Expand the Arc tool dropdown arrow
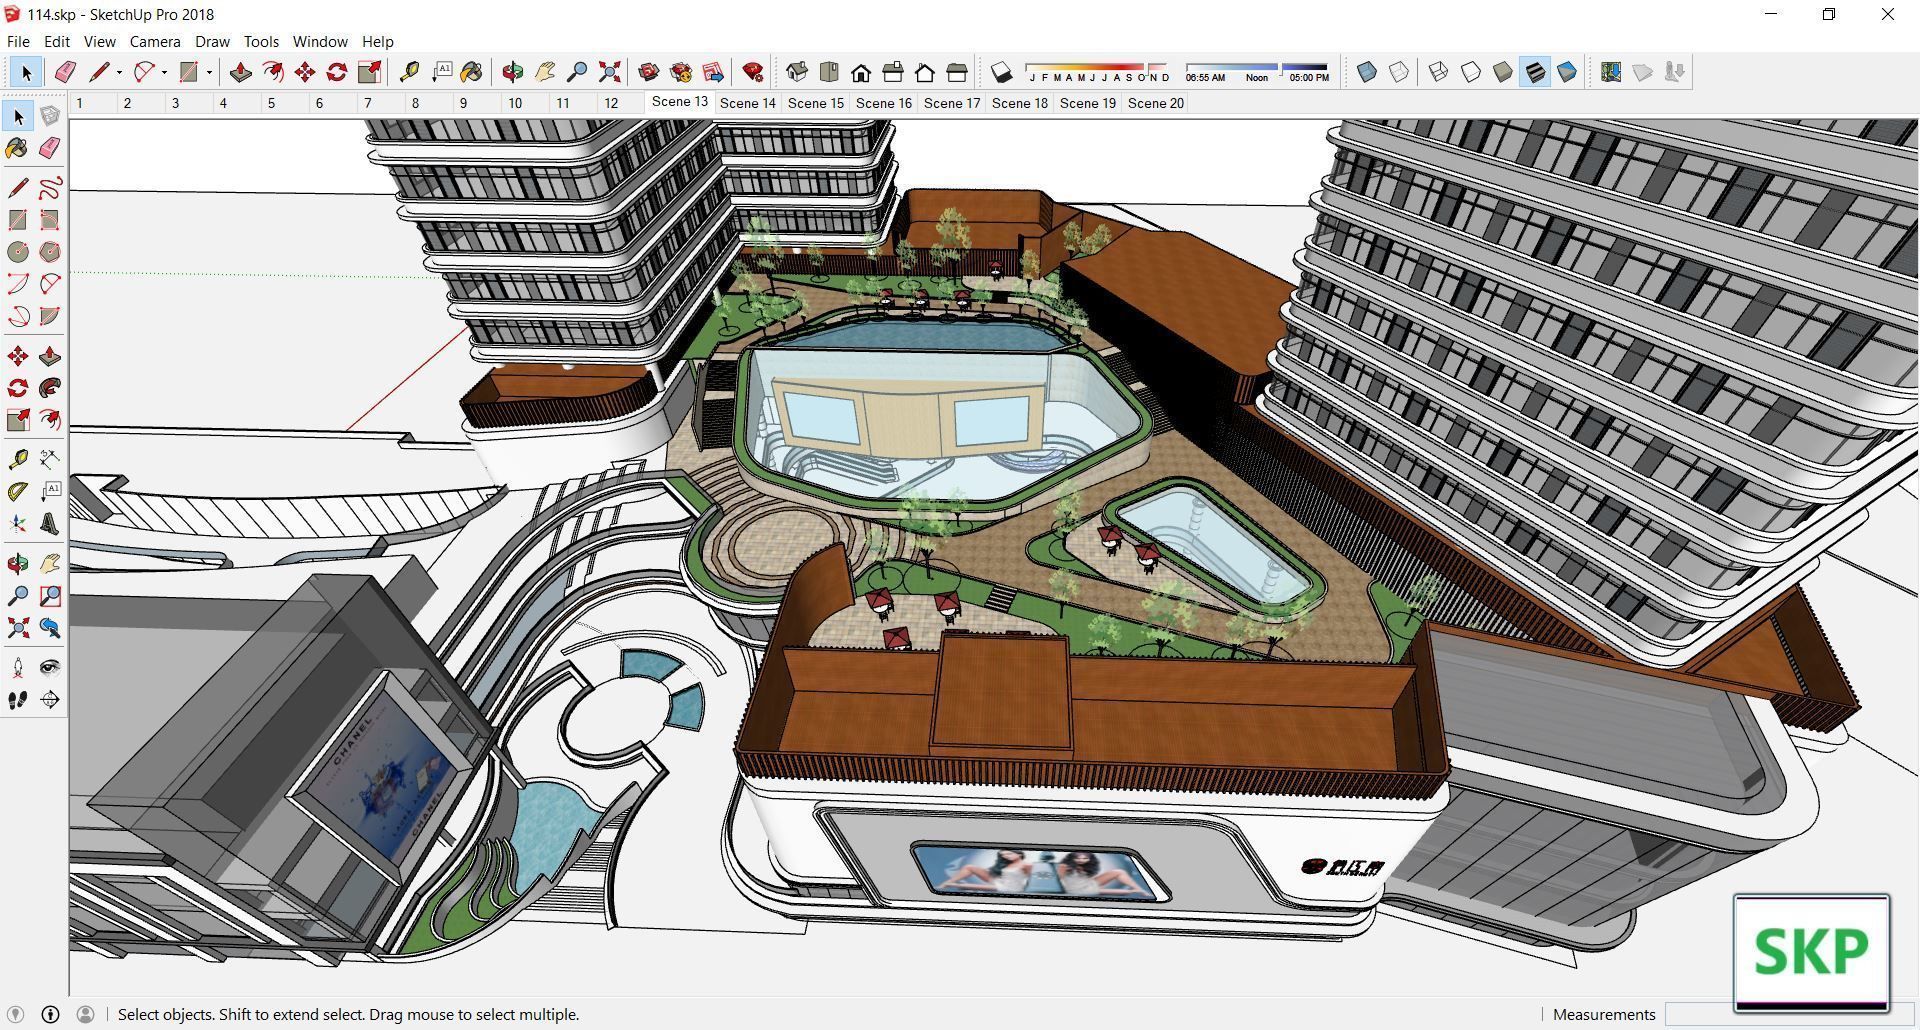Viewport: 1920px width, 1030px height. tap(164, 72)
